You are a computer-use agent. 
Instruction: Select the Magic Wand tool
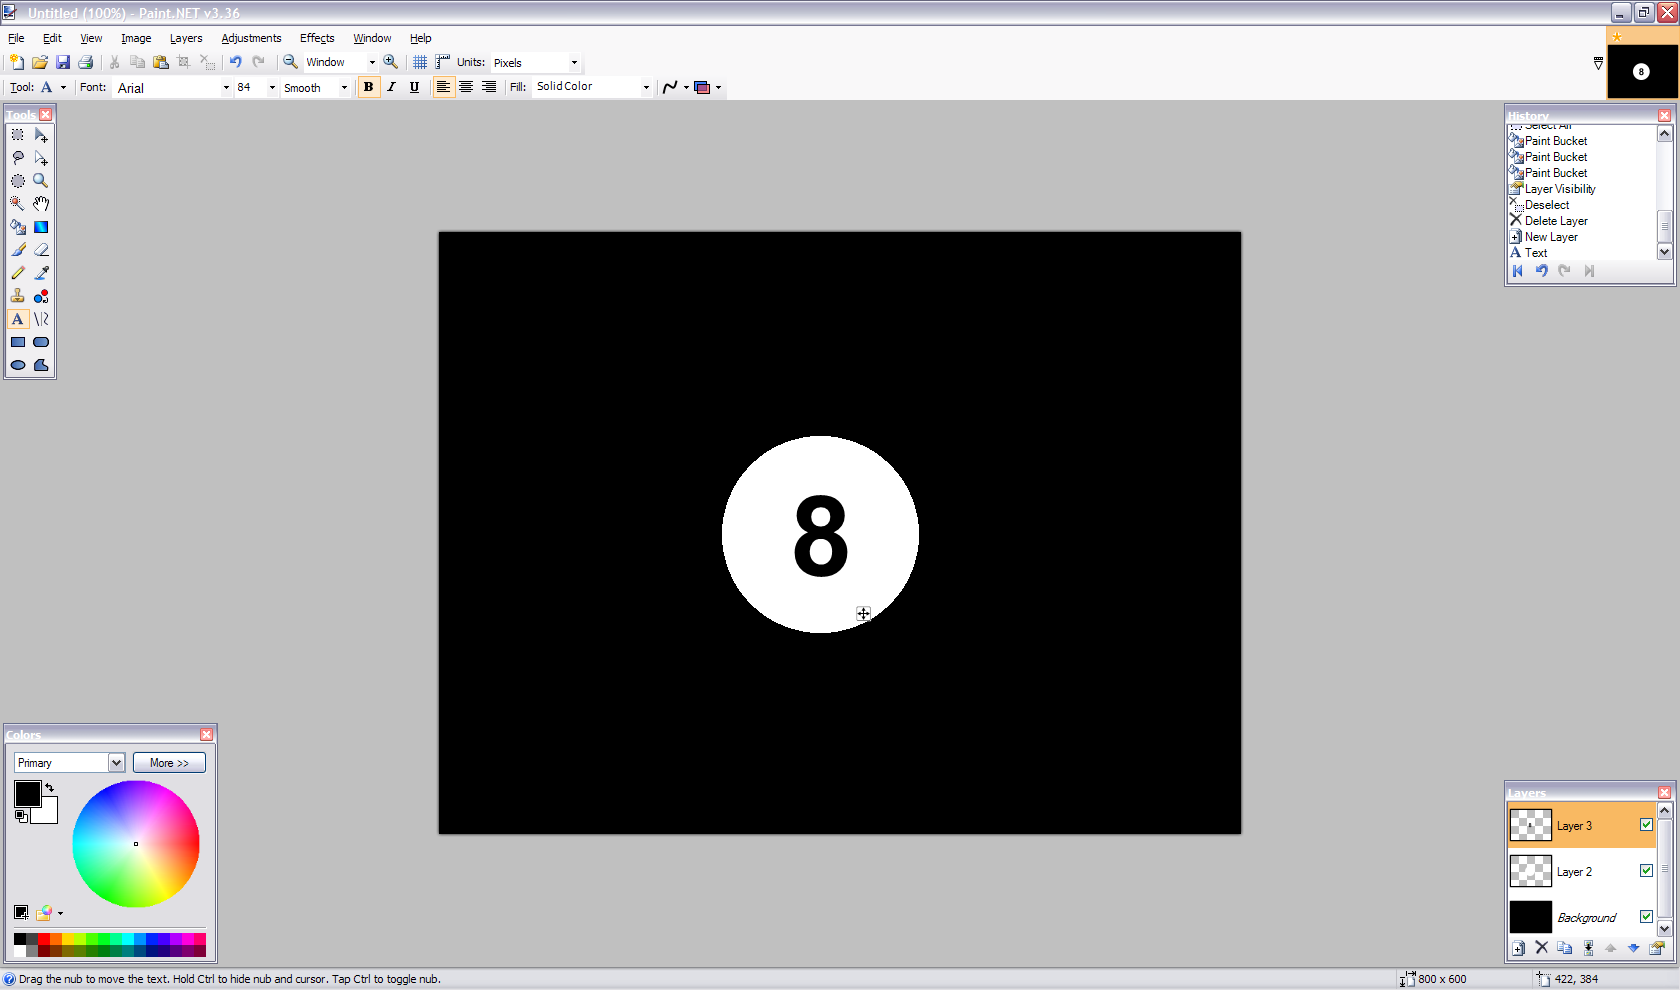[17, 203]
